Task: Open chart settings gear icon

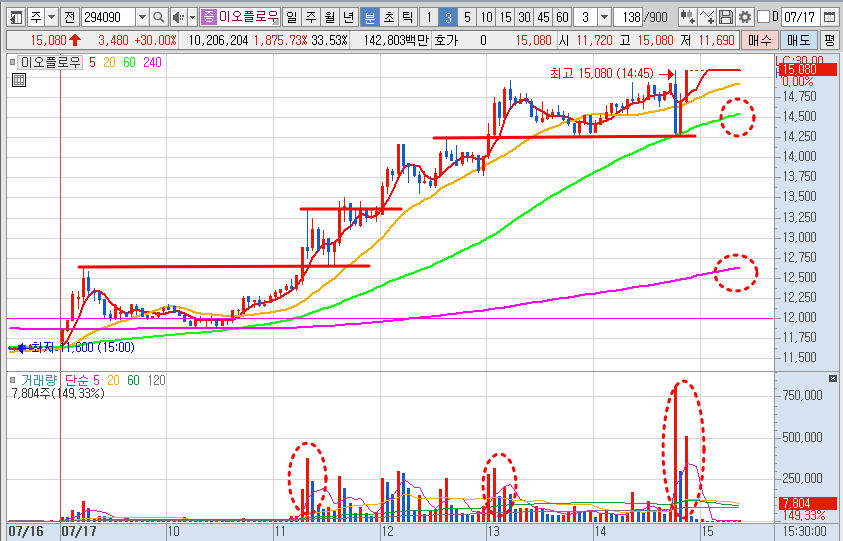Action: 745,18
